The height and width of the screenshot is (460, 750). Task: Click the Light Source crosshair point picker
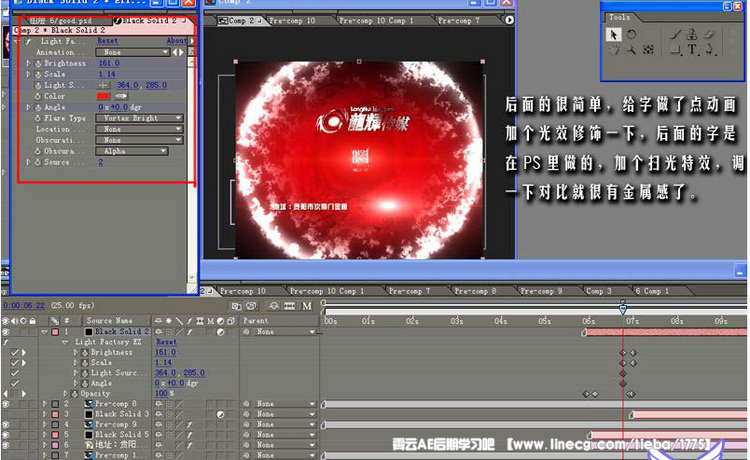pyautogui.click(x=103, y=85)
